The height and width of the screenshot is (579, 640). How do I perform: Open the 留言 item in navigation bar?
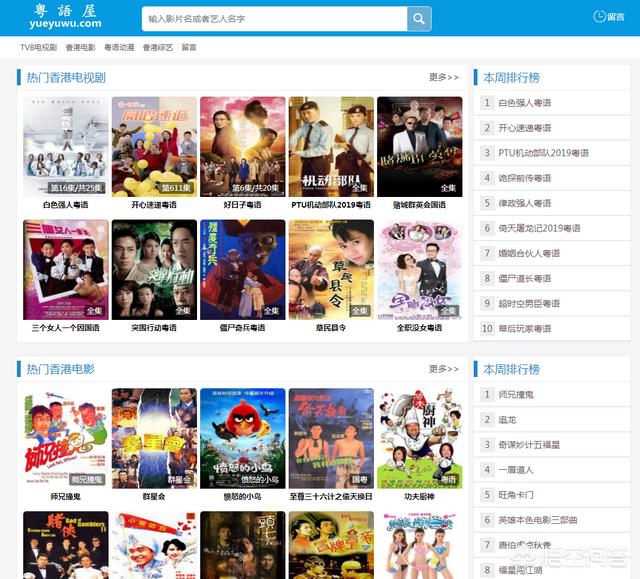click(189, 47)
